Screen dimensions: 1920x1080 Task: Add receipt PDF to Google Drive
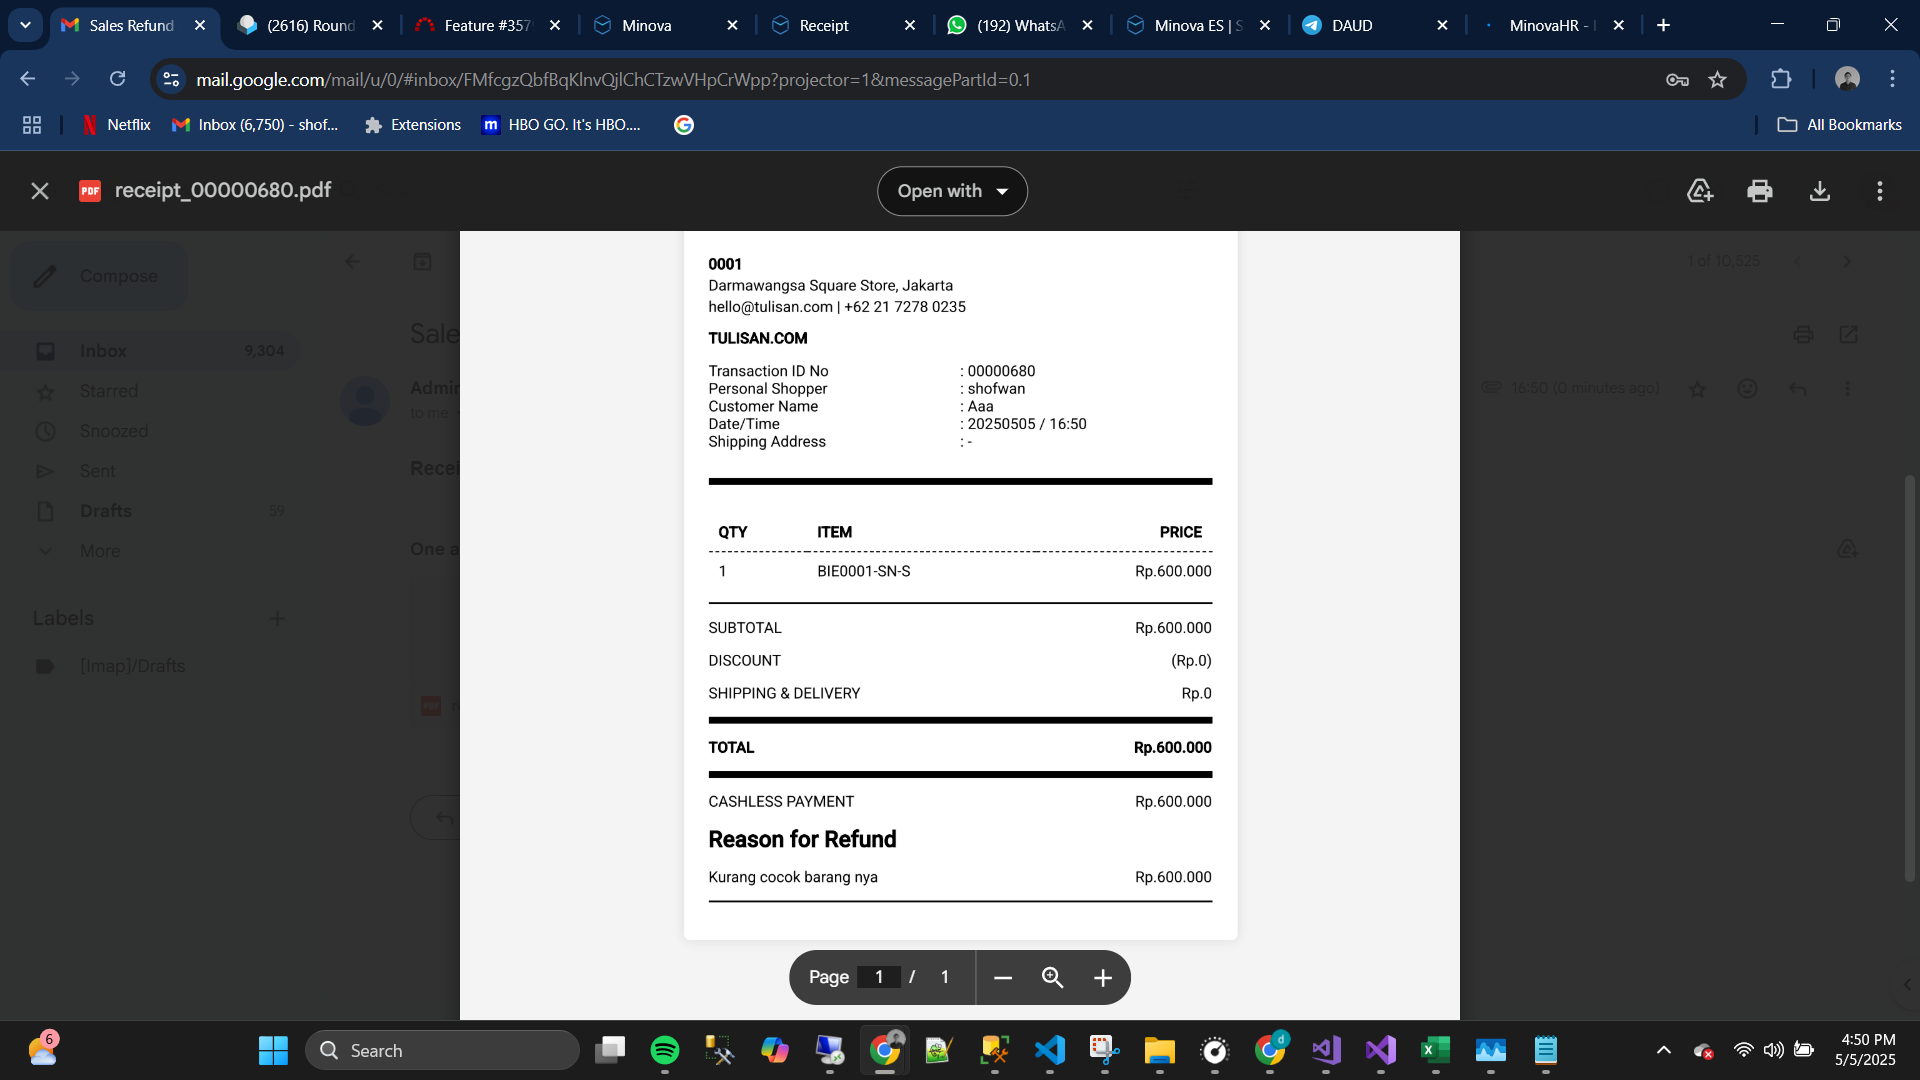point(1700,191)
